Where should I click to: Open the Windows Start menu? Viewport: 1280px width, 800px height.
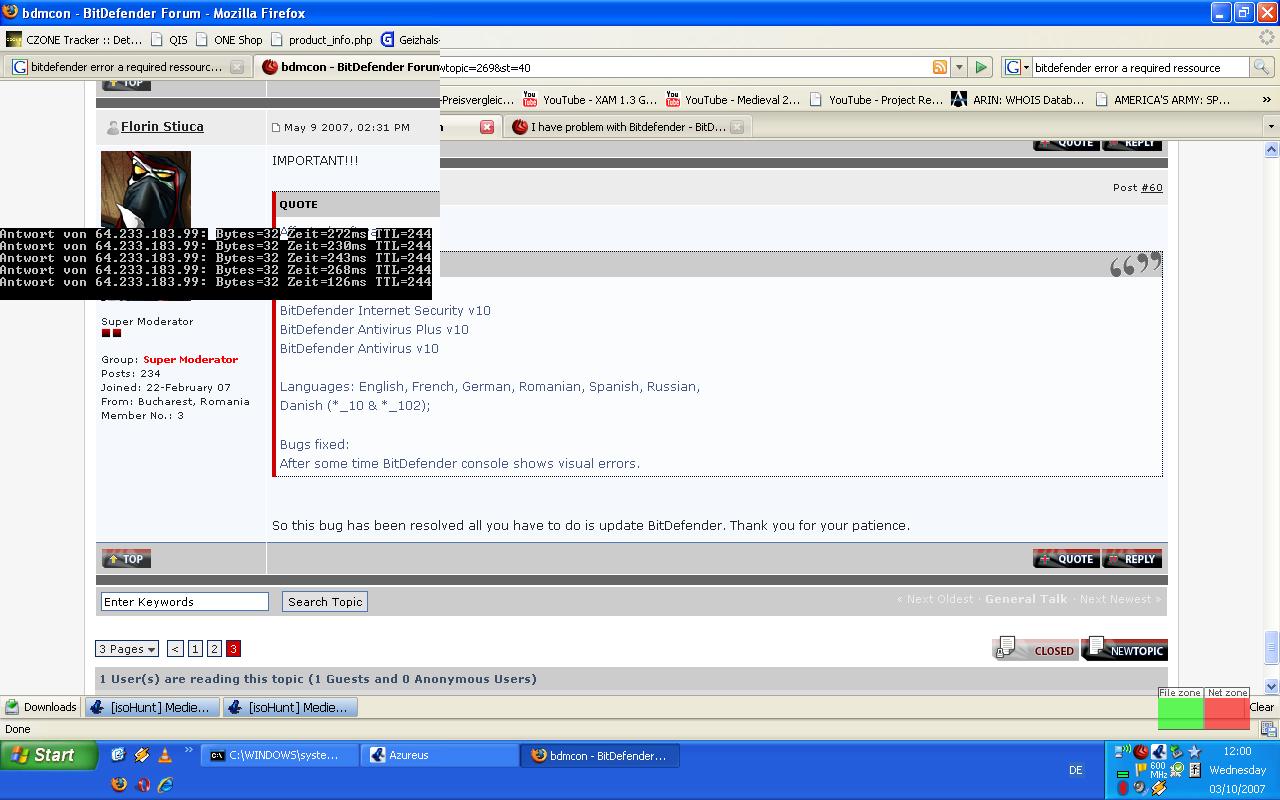pos(49,755)
